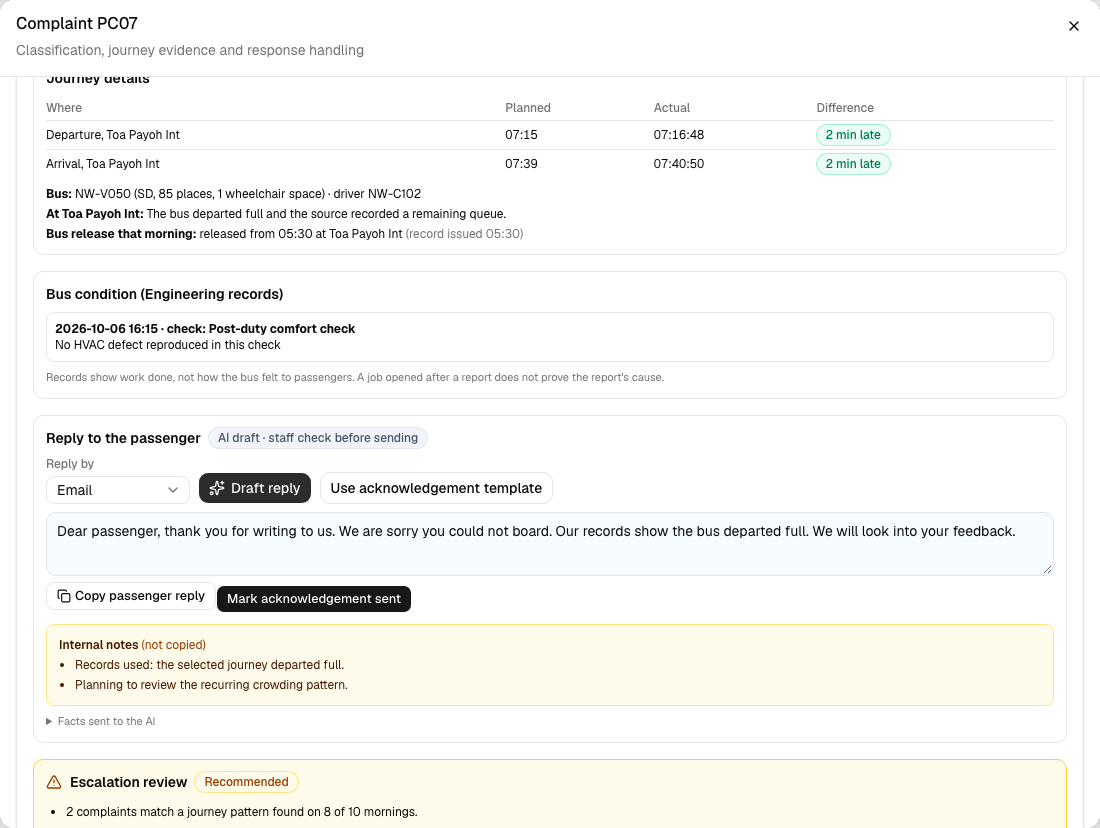Click the sparkle icon on Draft reply
This screenshot has height=828, width=1100.
(217, 488)
